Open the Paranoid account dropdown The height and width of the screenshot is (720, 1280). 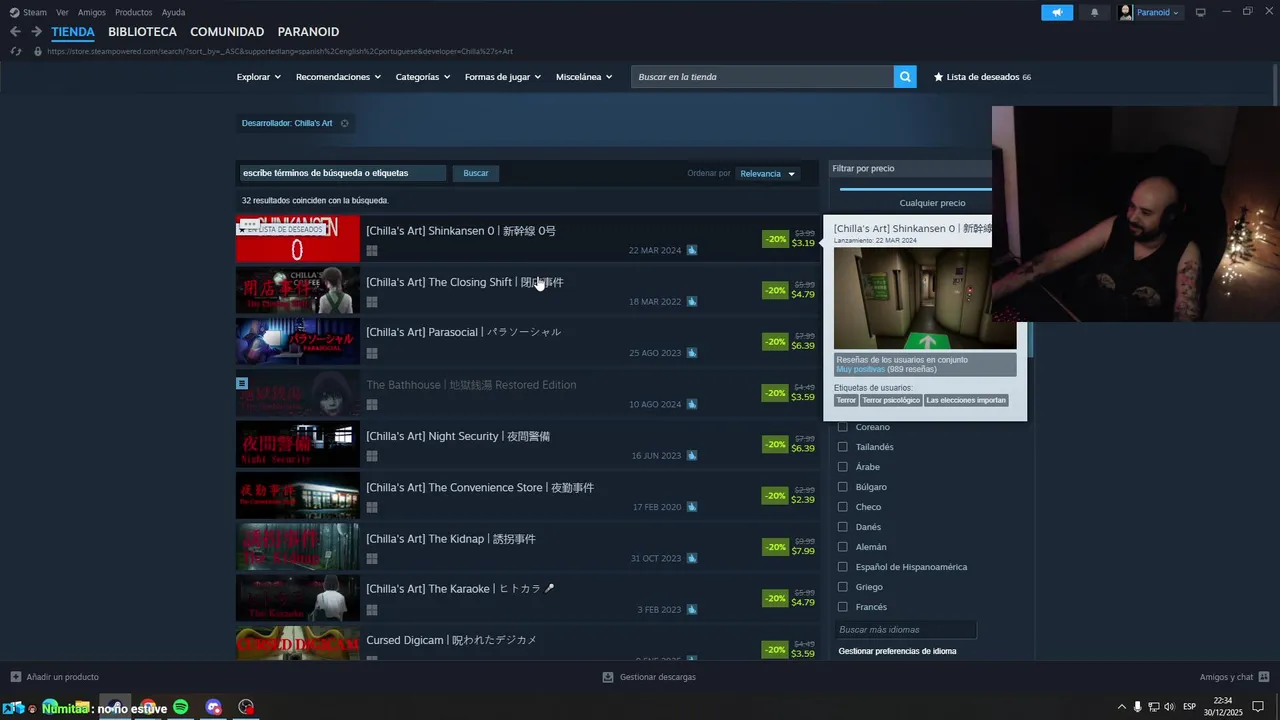pos(1150,12)
